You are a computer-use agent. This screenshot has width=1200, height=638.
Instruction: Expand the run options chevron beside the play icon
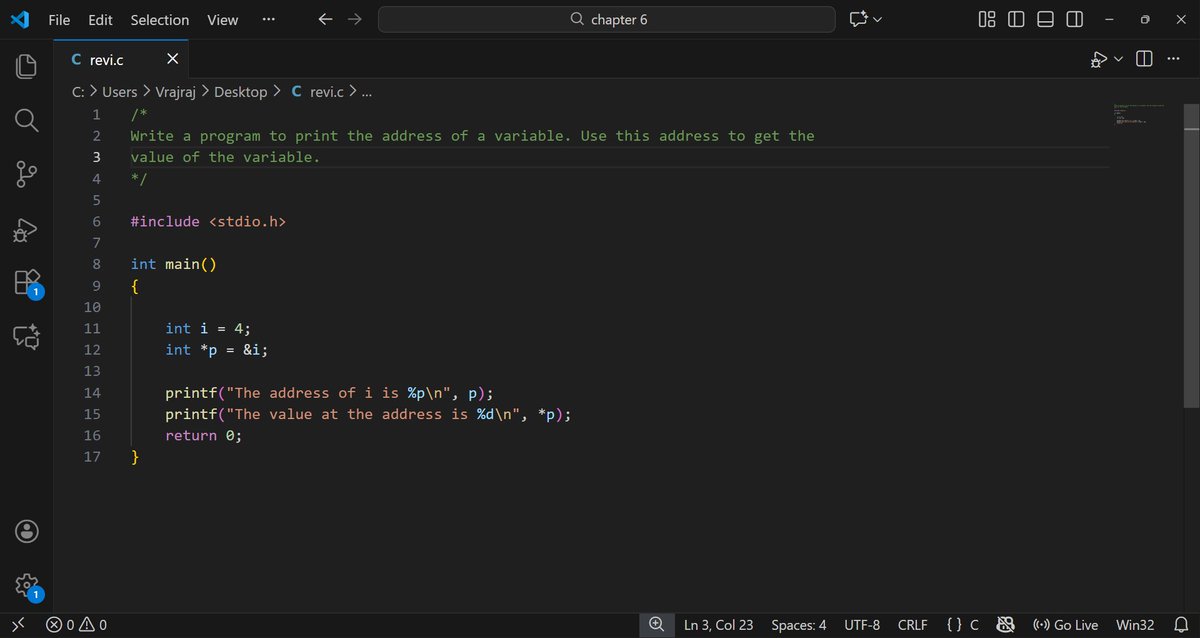[x=1119, y=59]
